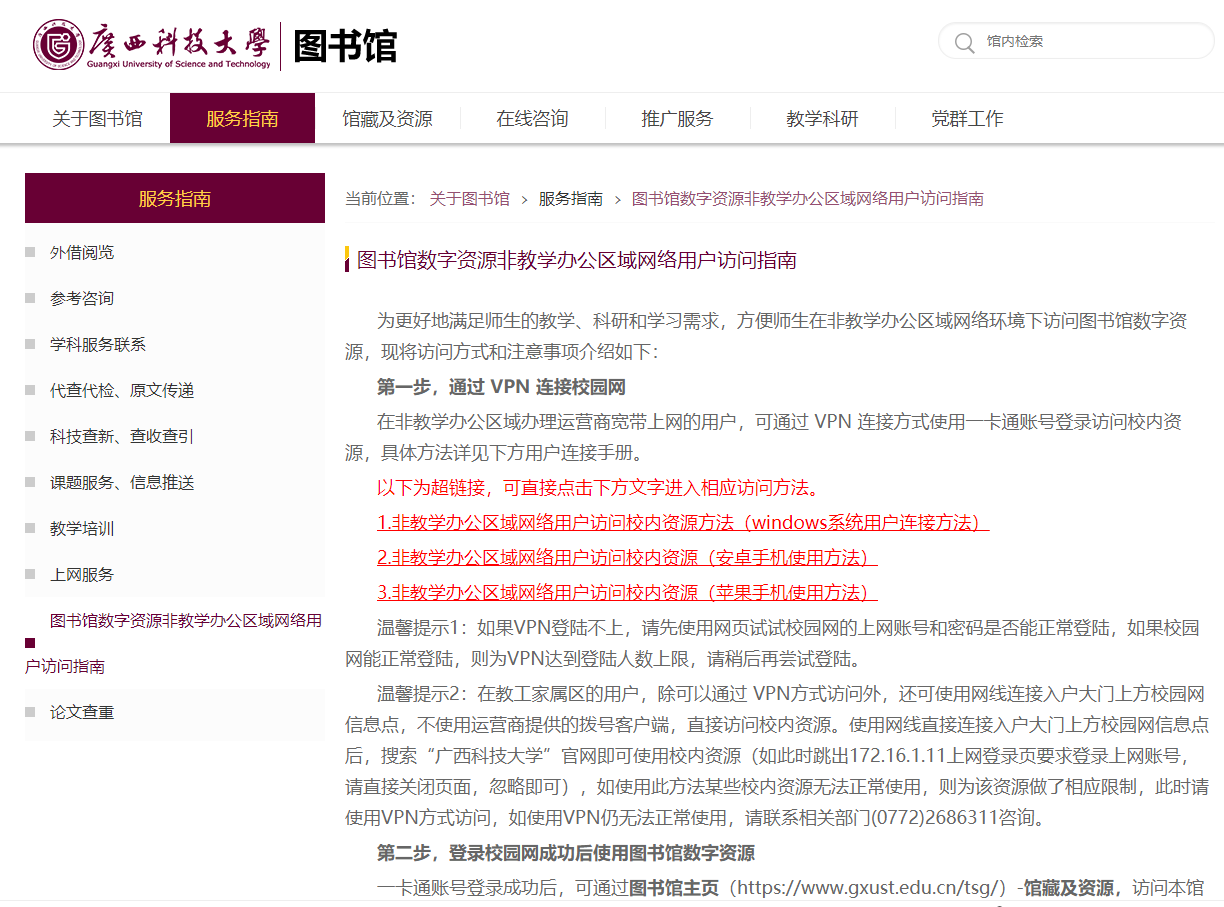Click the last breadcrumb 图书馆数字资源非教学办公区域网络用户访问指南
This screenshot has height=907, width=1224.
(x=808, y=198)
